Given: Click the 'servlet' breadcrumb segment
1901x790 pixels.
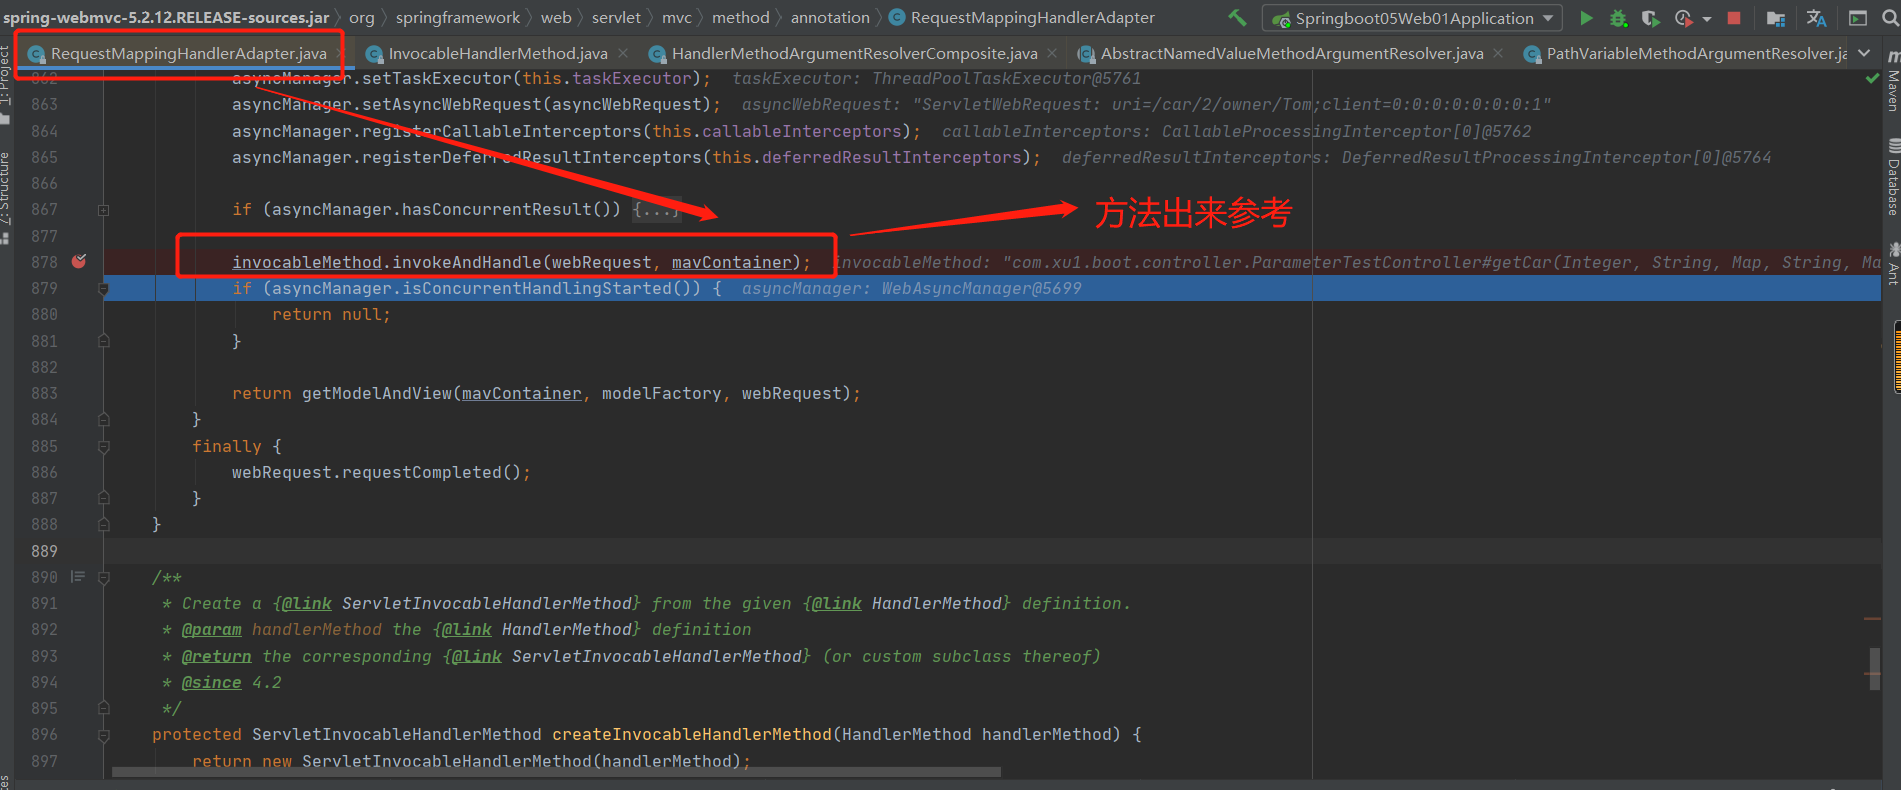Looking at the screenshot, I should (x=616, y=18).
